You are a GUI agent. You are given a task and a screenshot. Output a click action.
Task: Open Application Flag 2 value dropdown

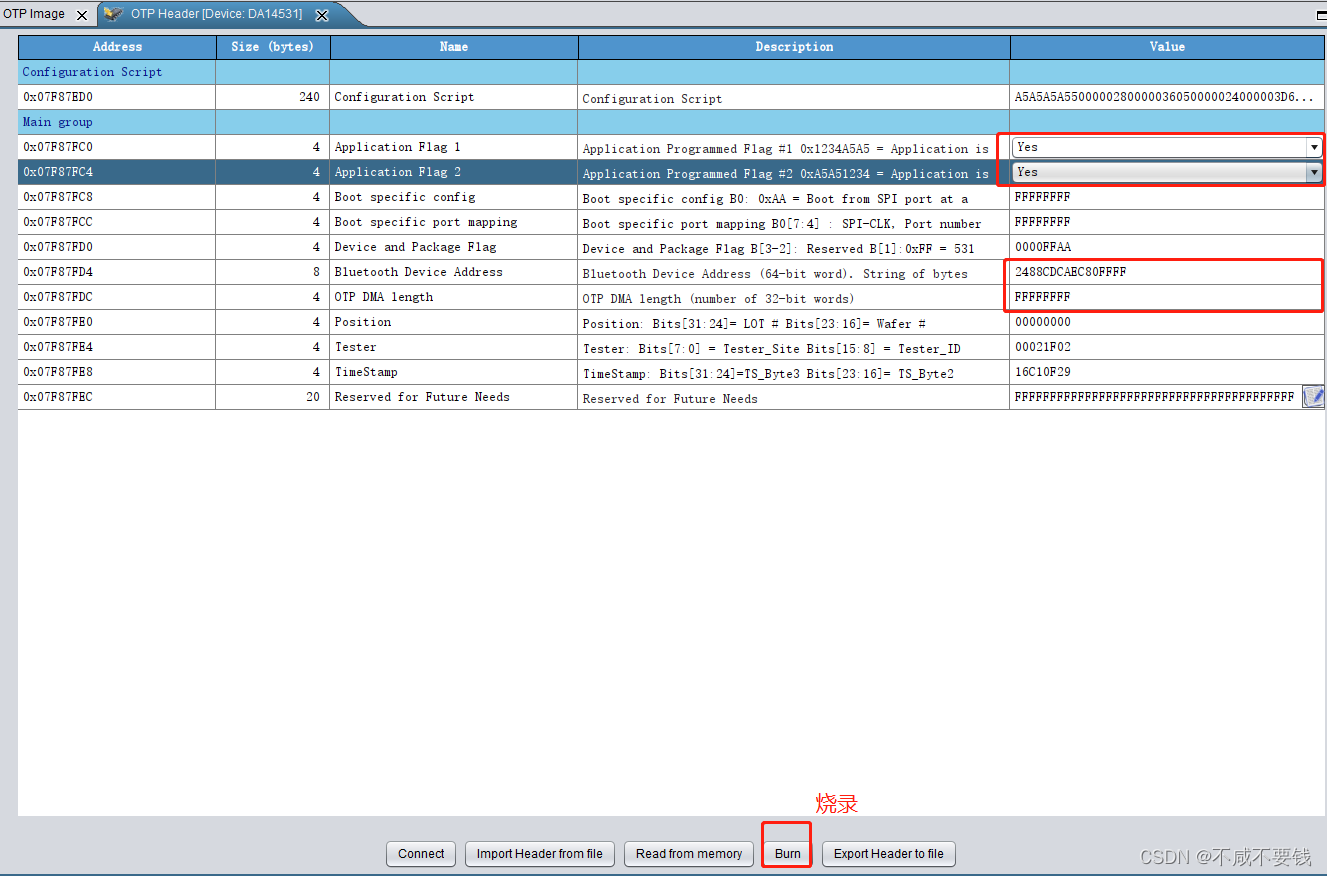[x=1314, y=172]
